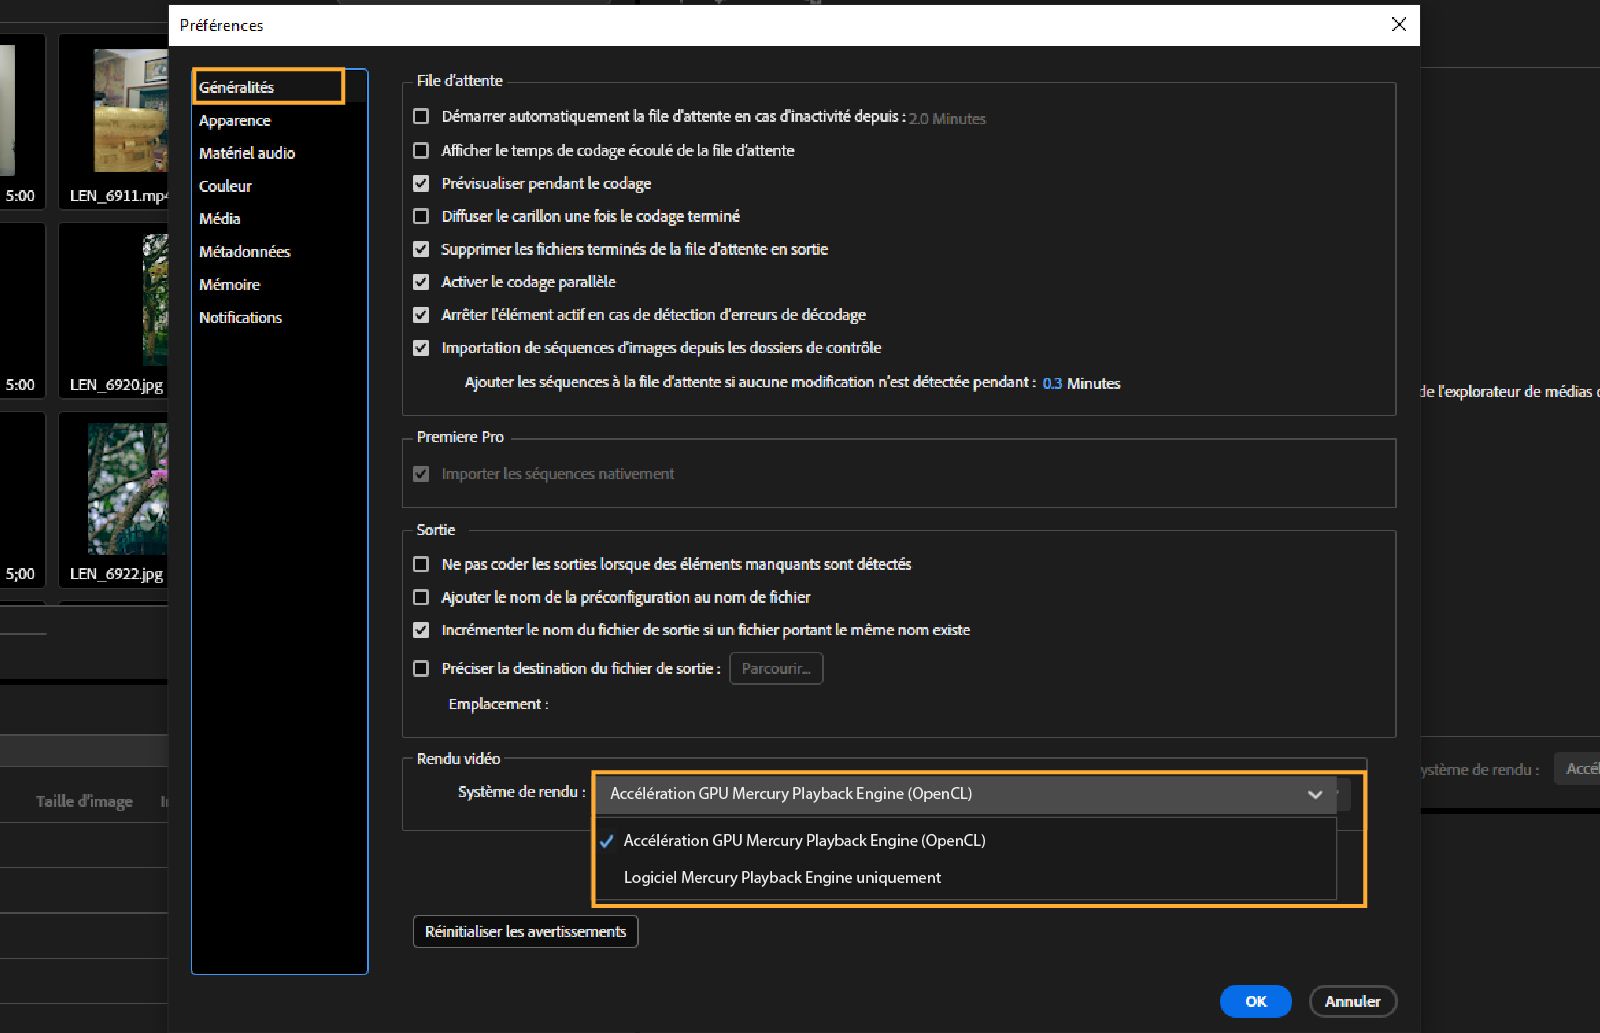The width and height of the screenshot is (1600, 1033).
Task: Choose 'Accélération GPU Mercury Playback Engine (OpenCL)'
Action: point(804,840)
